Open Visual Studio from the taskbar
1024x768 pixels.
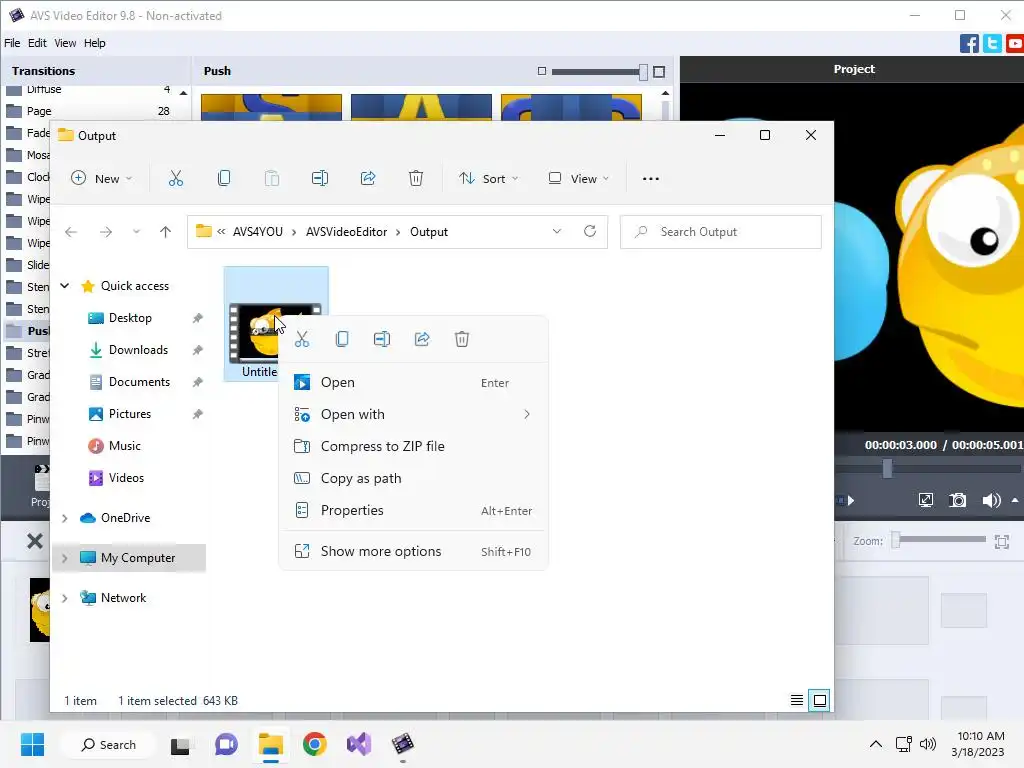point(359,744)
